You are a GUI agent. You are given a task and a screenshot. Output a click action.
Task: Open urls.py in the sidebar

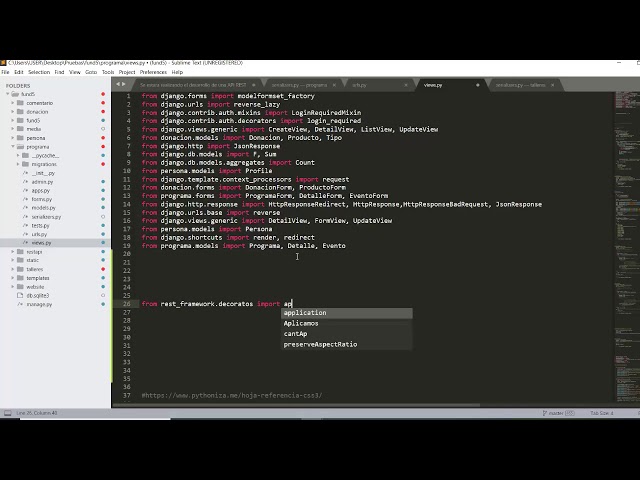coord(39,234)
